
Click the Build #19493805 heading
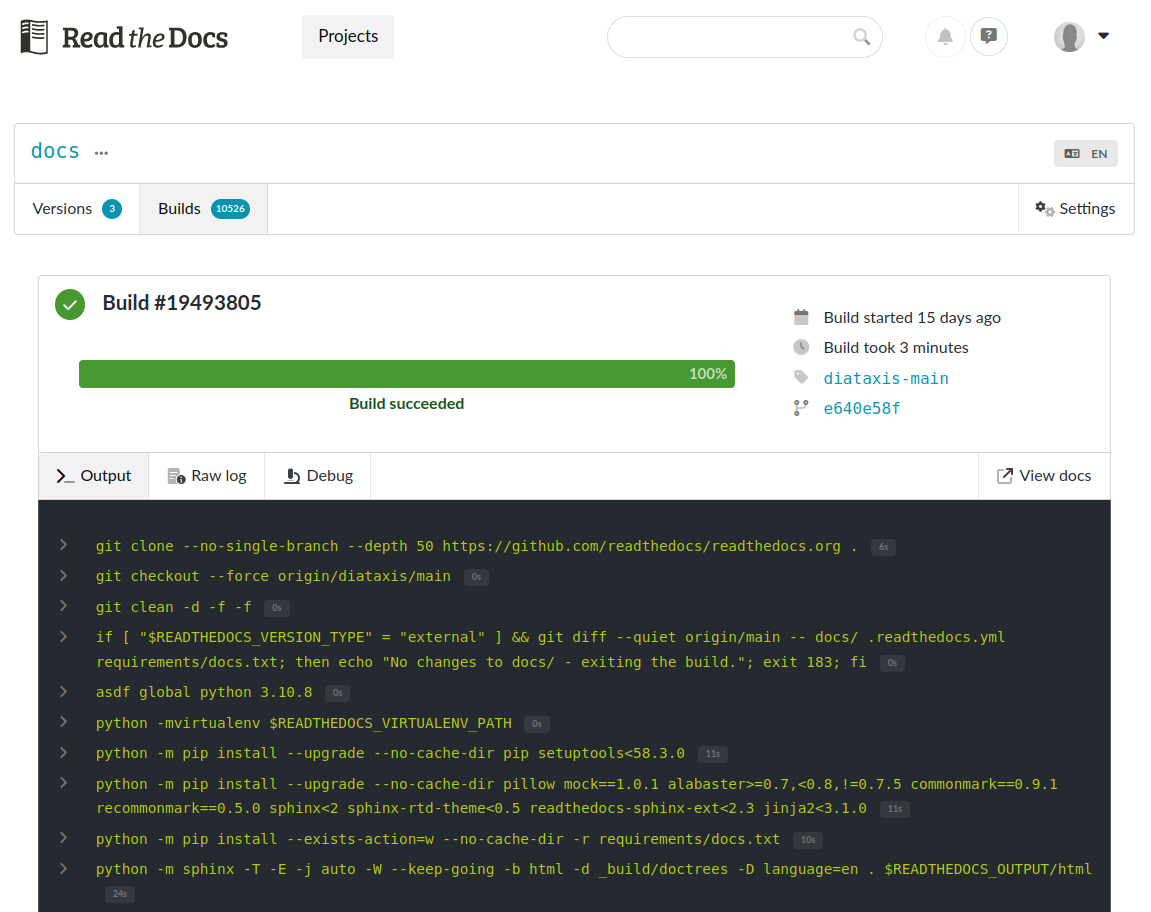tap(182, 303)
